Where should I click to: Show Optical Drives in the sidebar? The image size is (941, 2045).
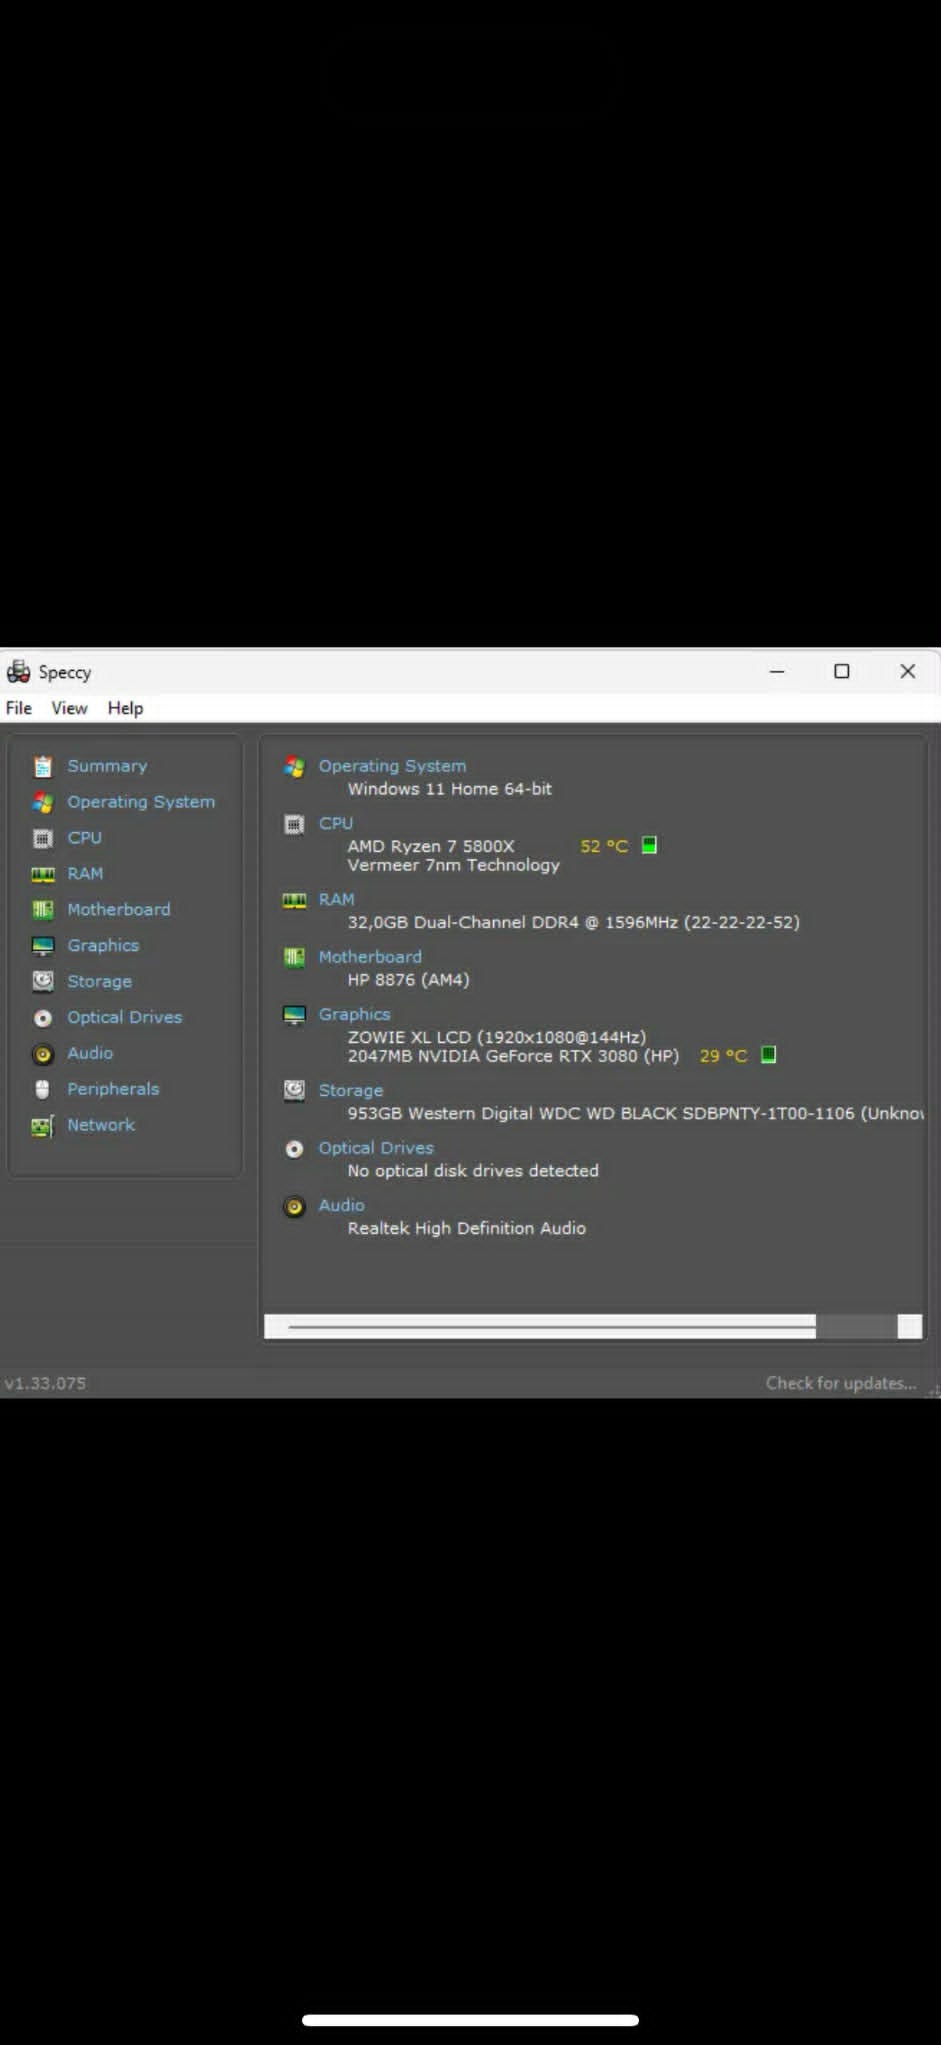tap(124, 1017)
